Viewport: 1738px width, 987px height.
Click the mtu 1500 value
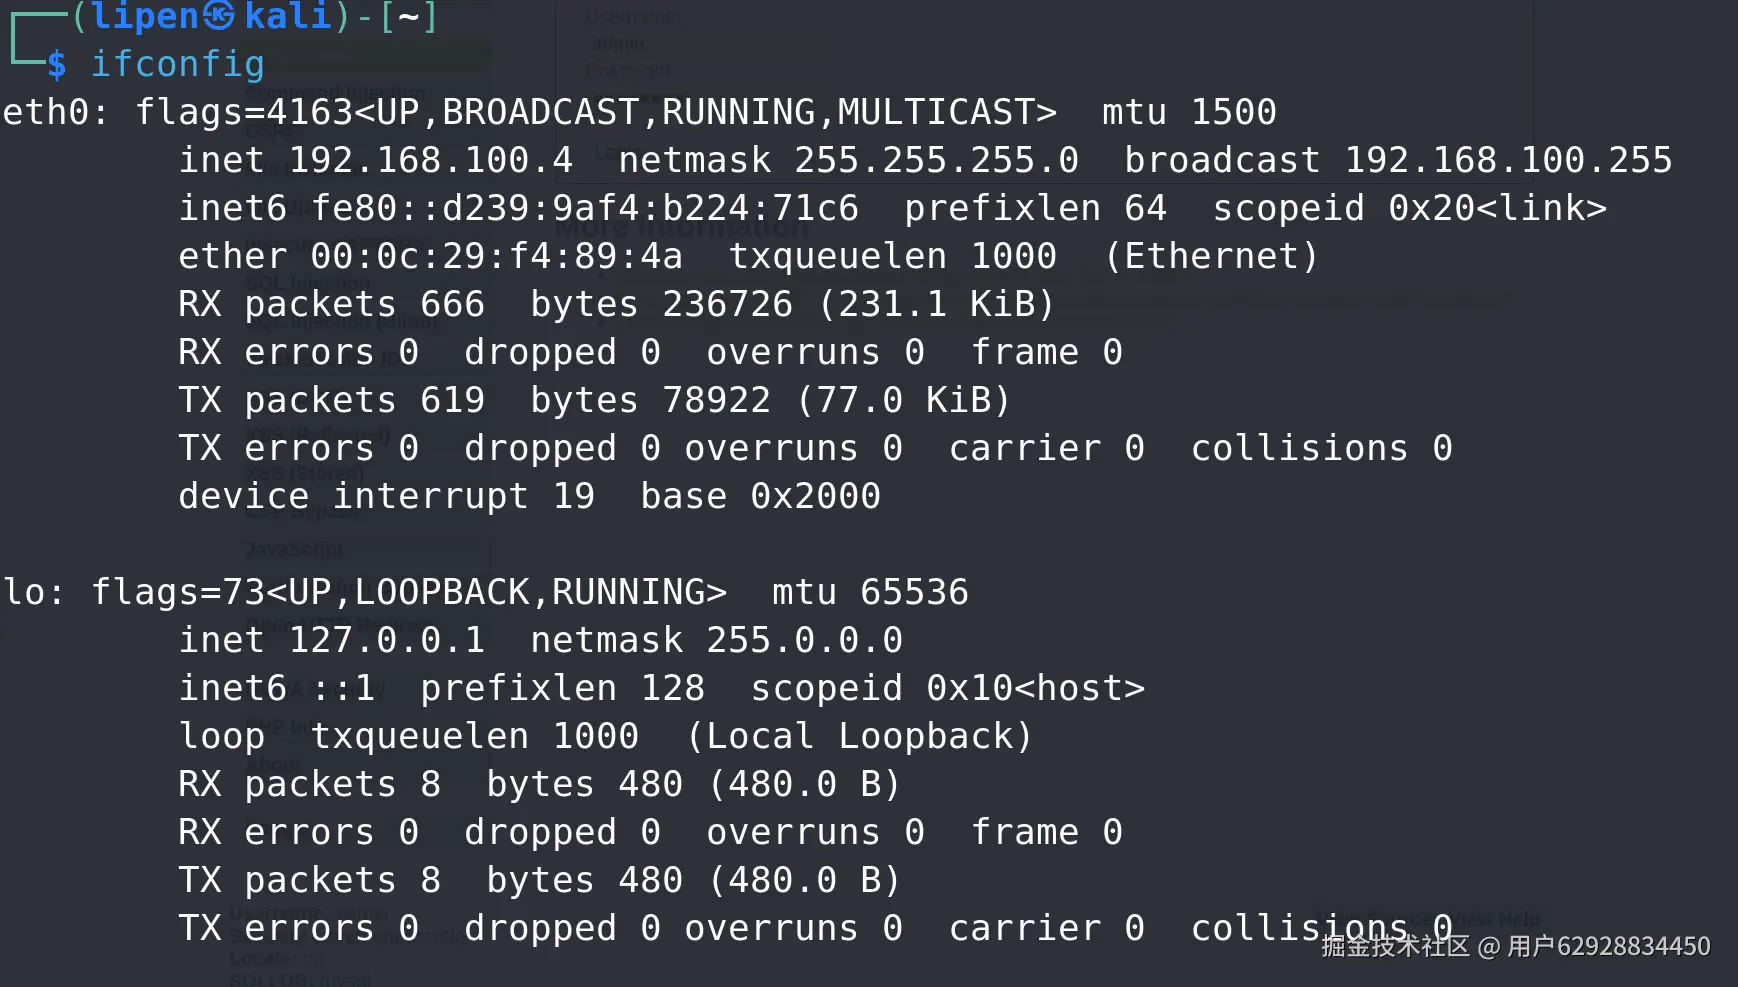(1189, 112)
